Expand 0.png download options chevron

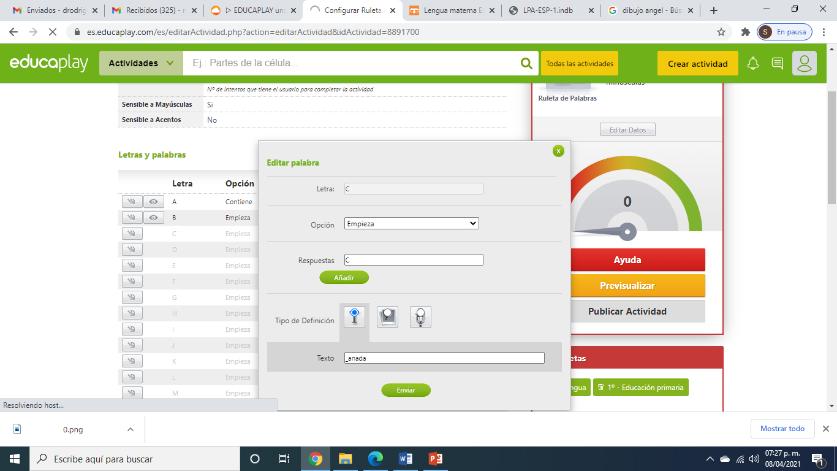point(130,429)
